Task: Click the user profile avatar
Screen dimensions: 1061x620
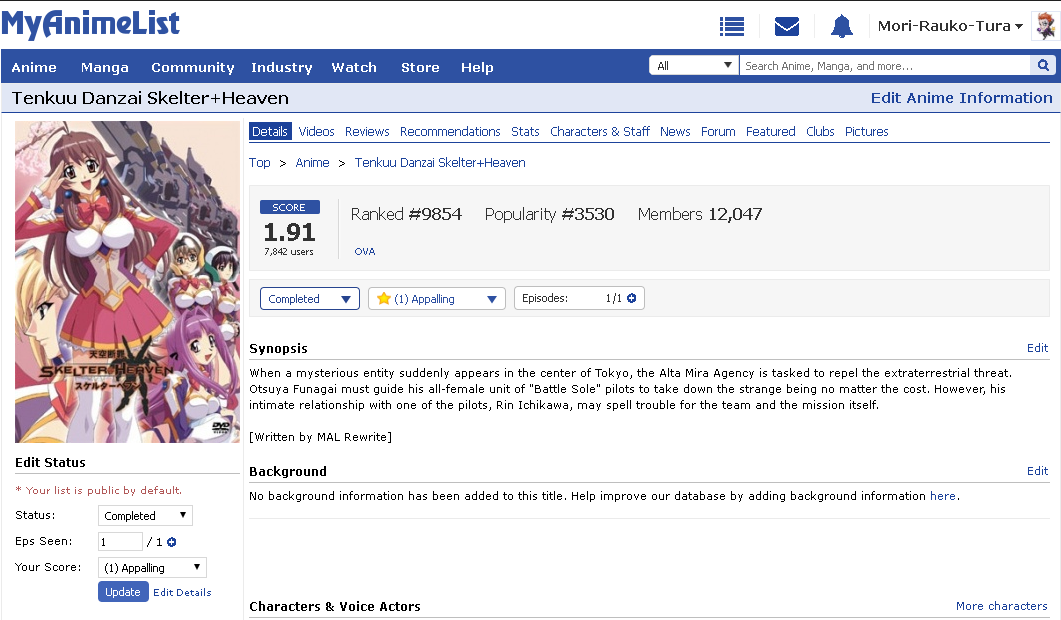Action: click(1044, 27)
